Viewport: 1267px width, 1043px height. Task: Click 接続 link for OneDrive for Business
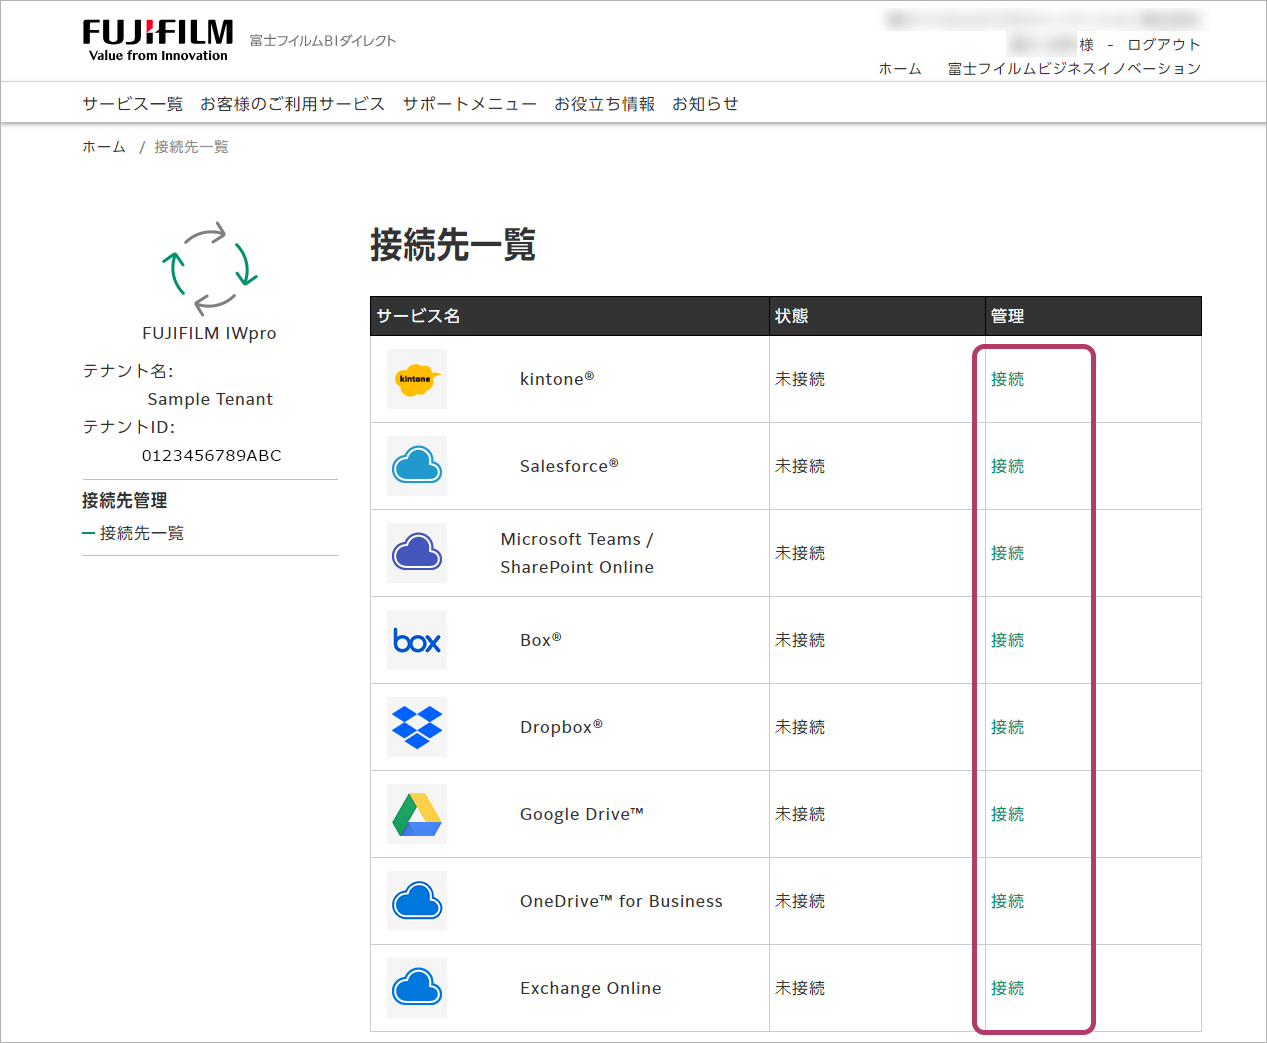click(x=1007, y=901)
